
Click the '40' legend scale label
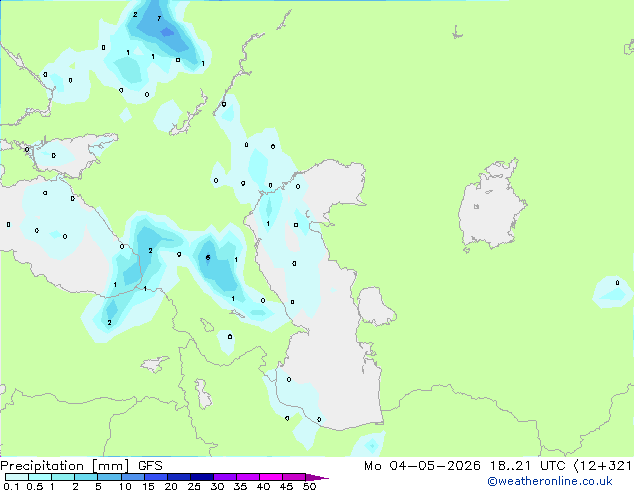(263, 486)
